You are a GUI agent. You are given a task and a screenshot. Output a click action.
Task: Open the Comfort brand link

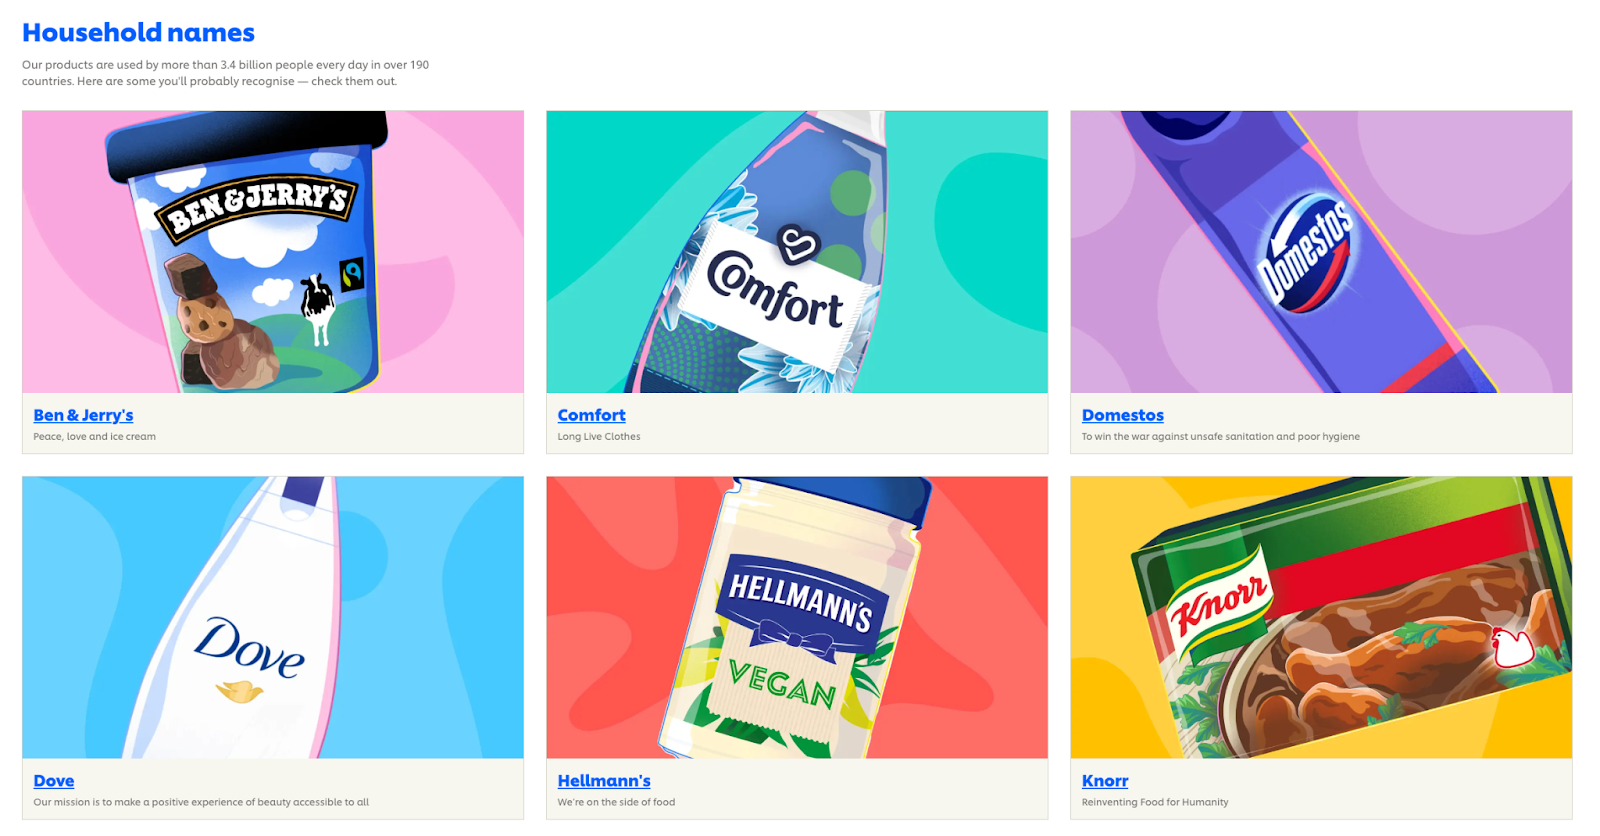coord(591,415)
